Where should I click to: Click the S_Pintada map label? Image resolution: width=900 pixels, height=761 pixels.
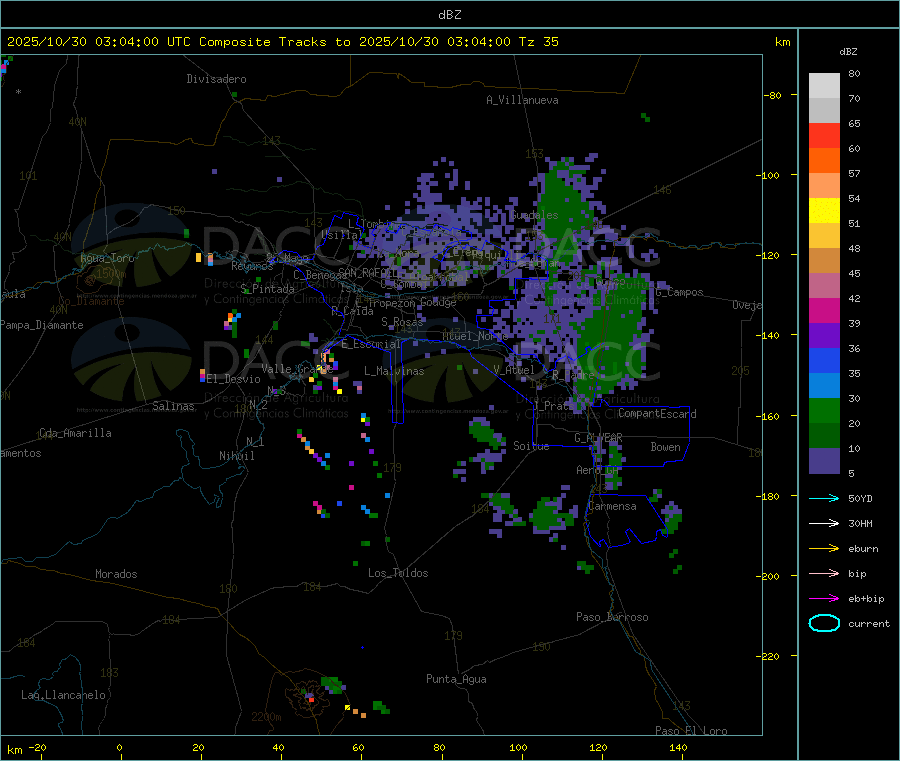point(267,289)
